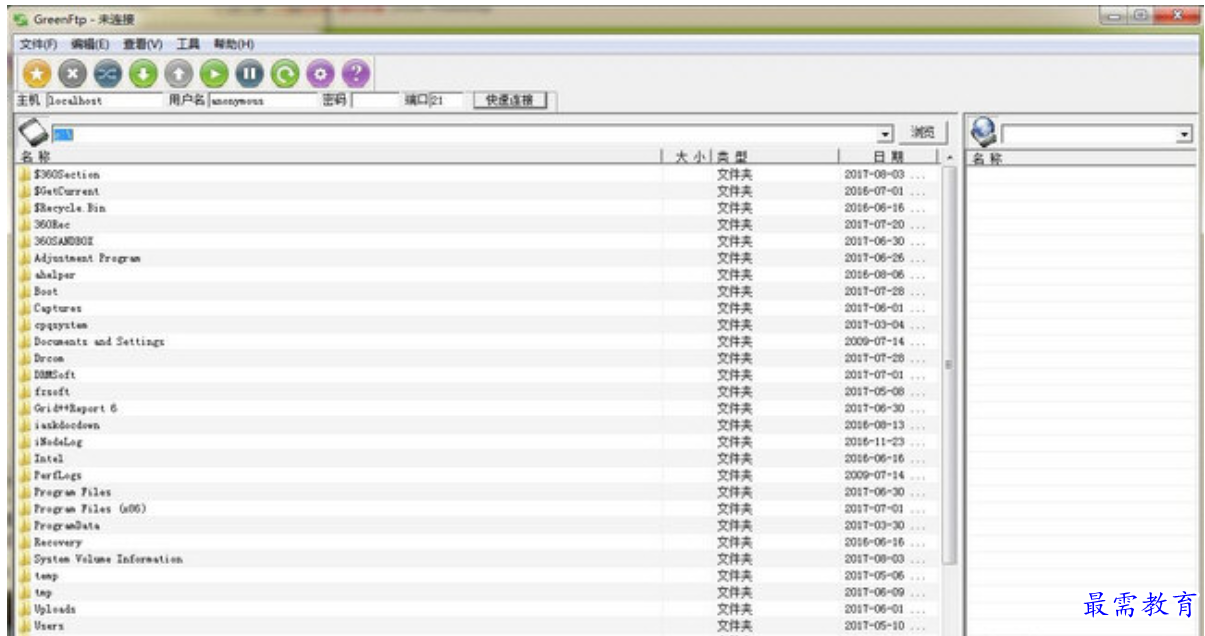Viewport: 1205px width, 636px height.
Task: Click the folder icon beside Captures
Action: click(x=25, y=308)
